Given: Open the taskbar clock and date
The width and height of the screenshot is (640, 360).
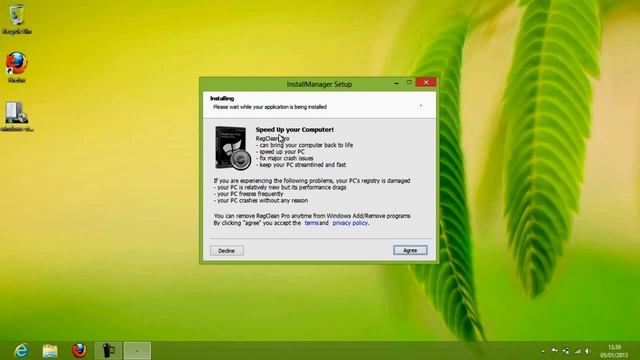Looking at the screenshot, I should click(614, 351).
